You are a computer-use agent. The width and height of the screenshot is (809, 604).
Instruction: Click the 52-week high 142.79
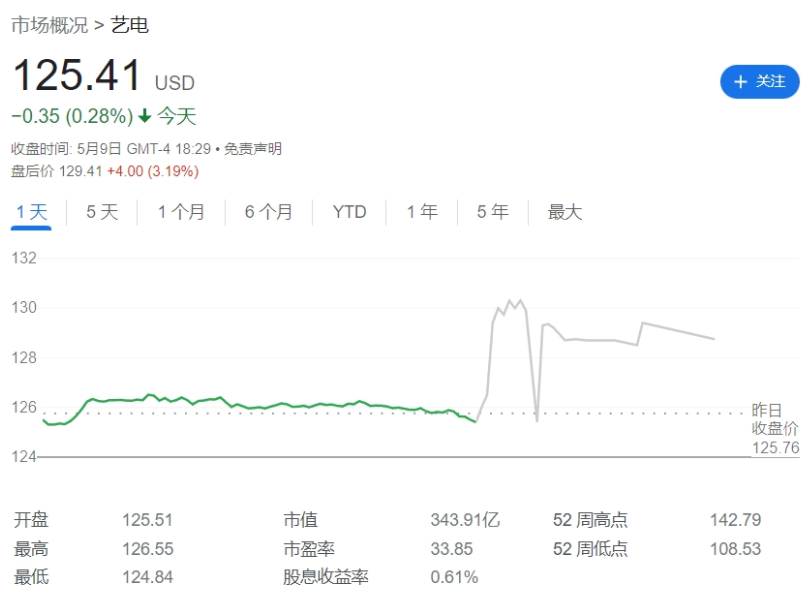pos(735,520)
